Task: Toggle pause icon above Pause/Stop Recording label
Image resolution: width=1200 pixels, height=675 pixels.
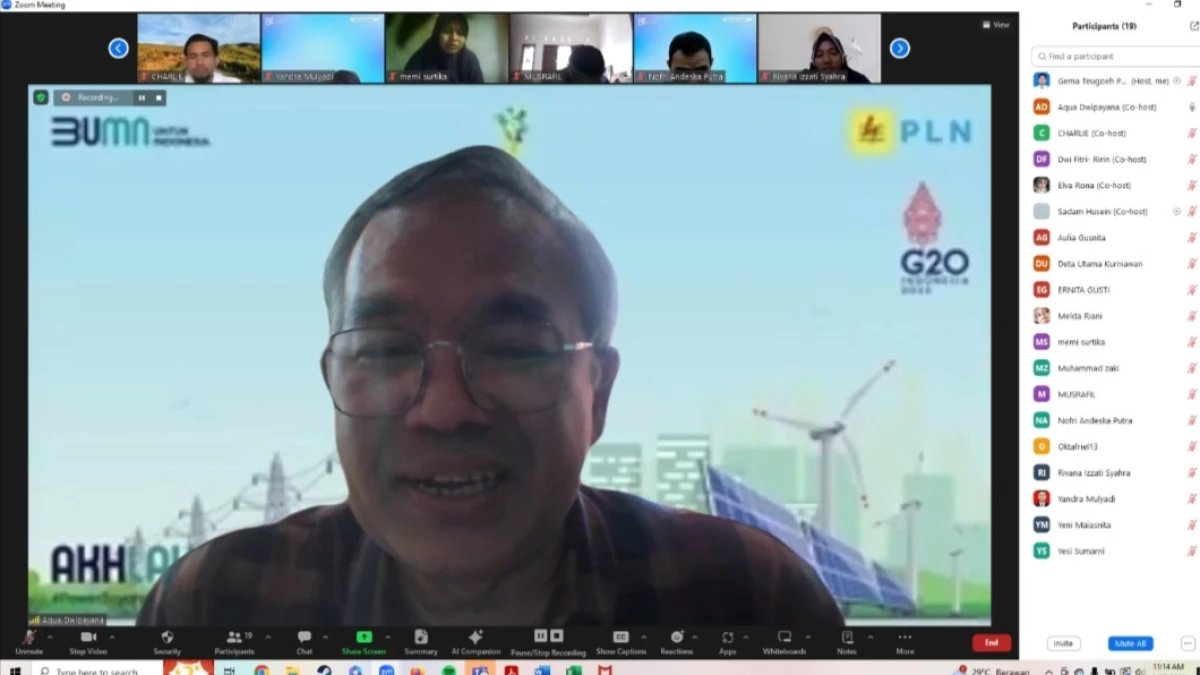Action: point(540,636)
